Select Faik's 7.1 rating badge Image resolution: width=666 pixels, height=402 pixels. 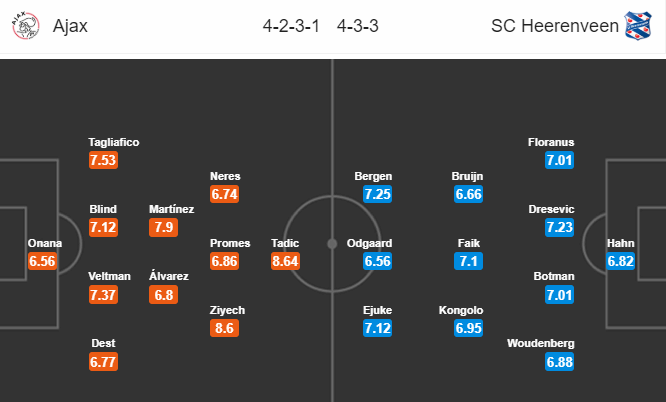tap(468, 261)
